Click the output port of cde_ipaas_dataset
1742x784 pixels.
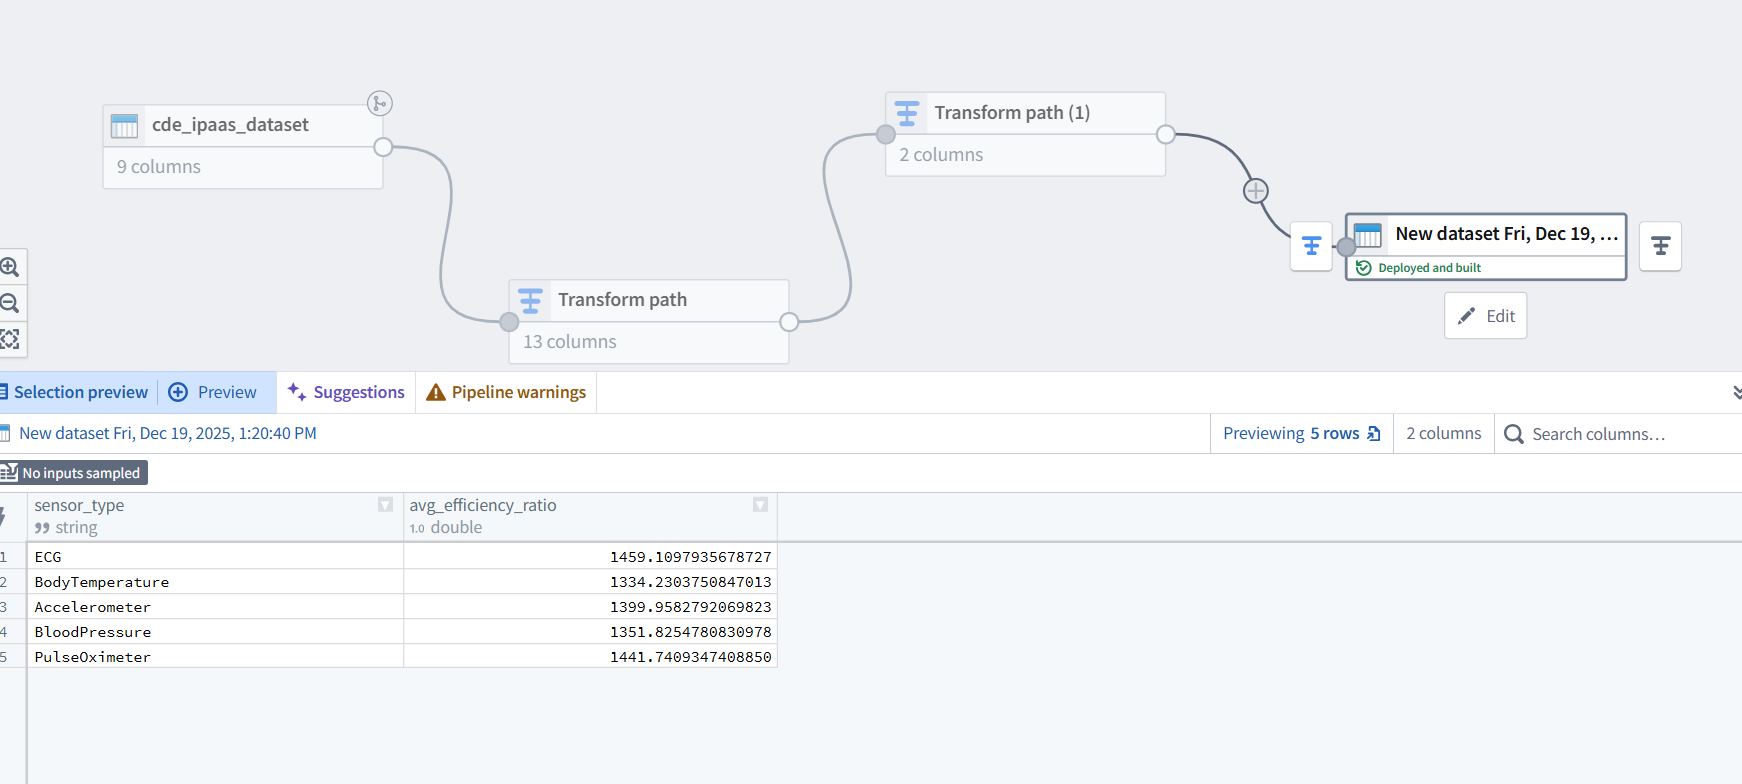pyautogui.click(x=383, y=147)
